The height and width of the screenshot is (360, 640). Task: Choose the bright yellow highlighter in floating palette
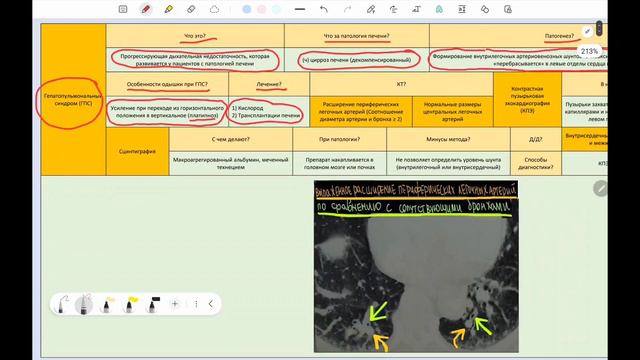[129, 305]
